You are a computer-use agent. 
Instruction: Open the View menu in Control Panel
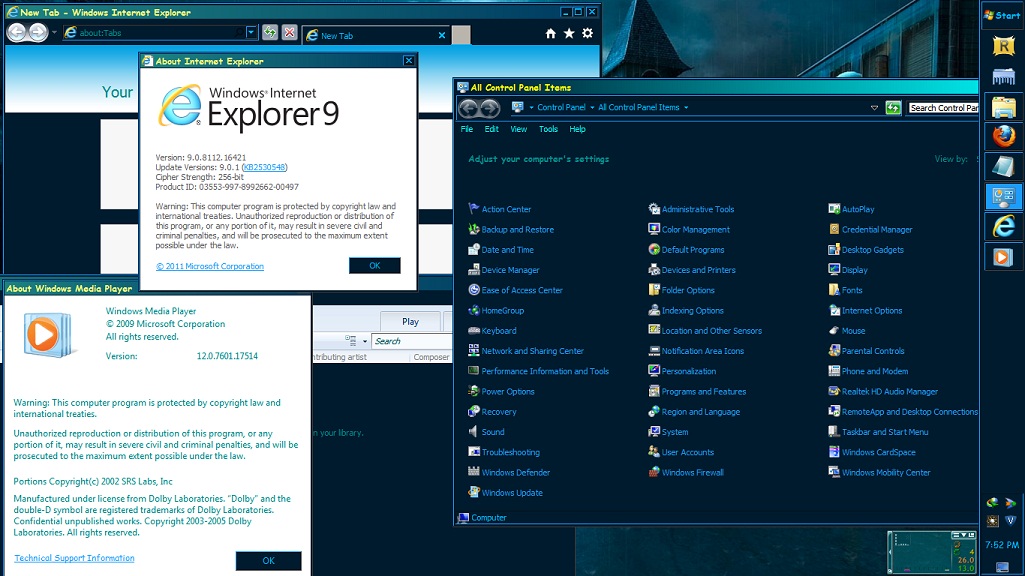(x=518, y=129)
